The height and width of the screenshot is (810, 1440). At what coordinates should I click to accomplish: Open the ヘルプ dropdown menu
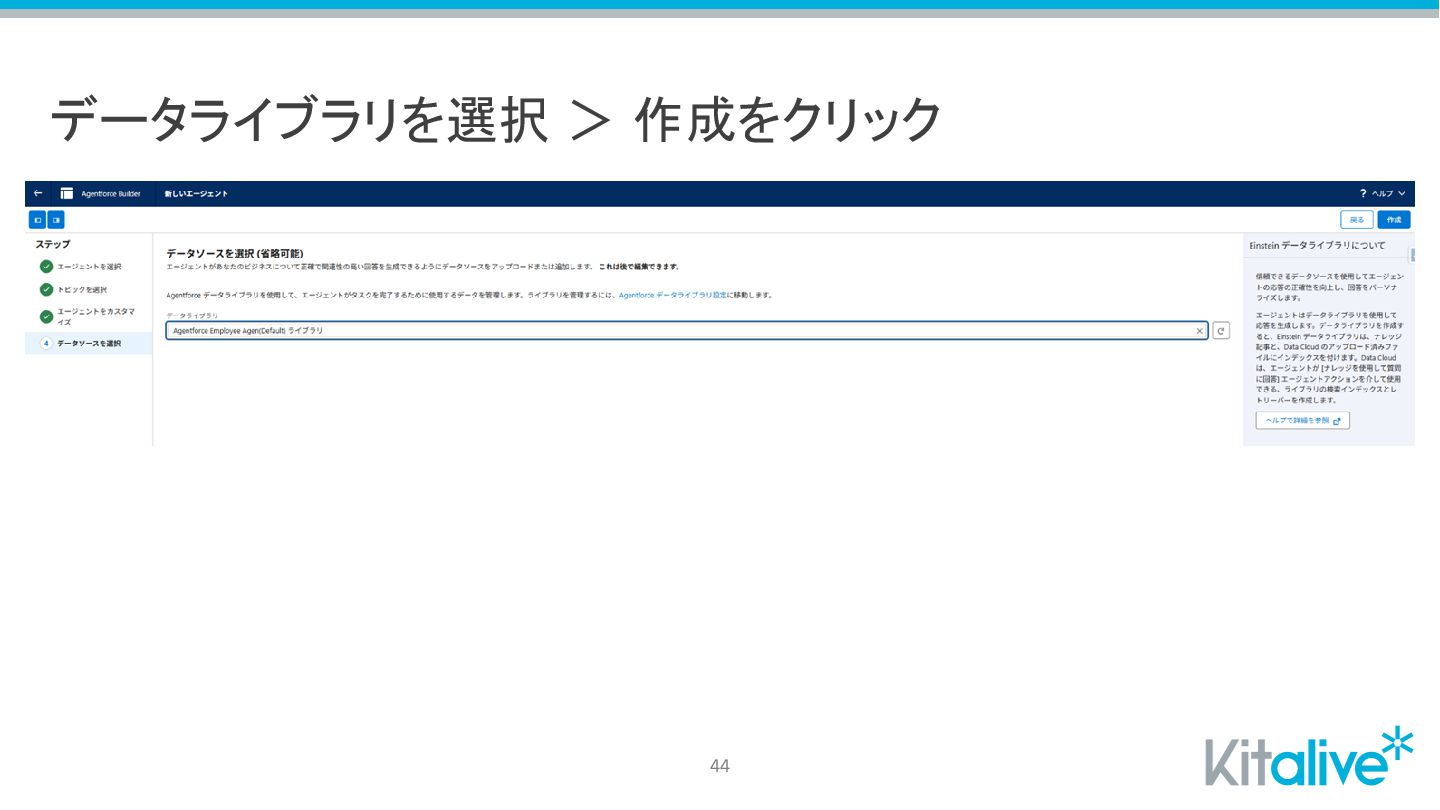1389,193
